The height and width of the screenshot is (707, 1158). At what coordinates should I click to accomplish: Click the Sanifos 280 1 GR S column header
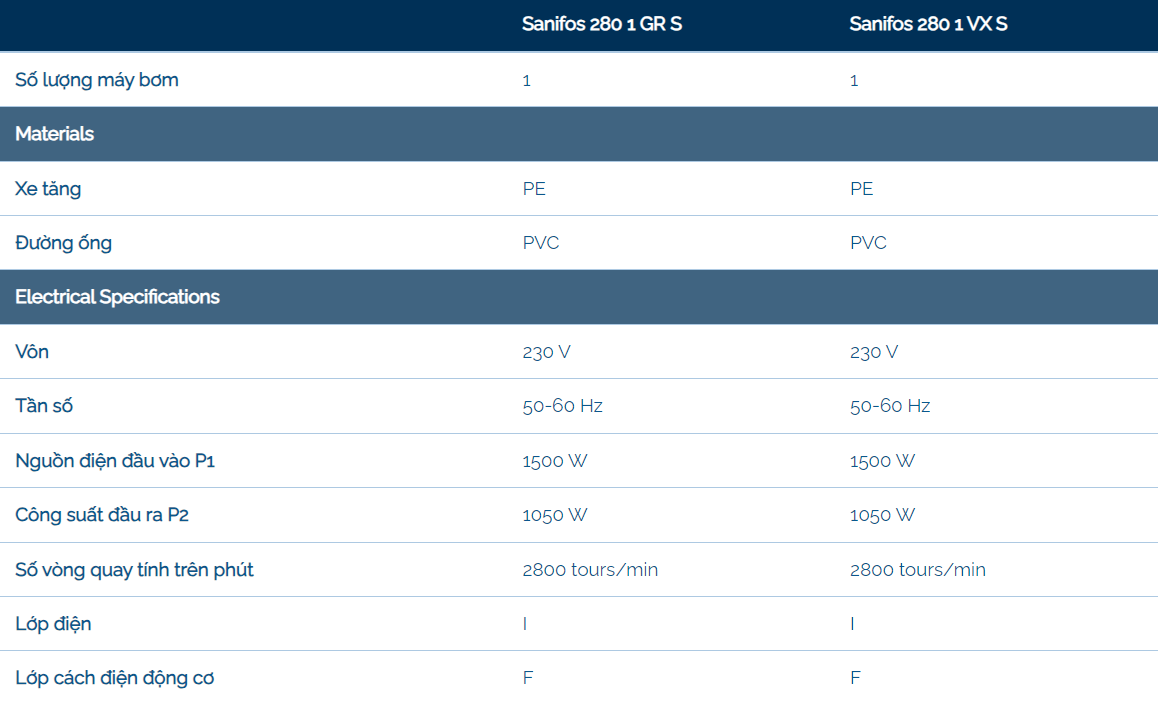tap(601, 24)
